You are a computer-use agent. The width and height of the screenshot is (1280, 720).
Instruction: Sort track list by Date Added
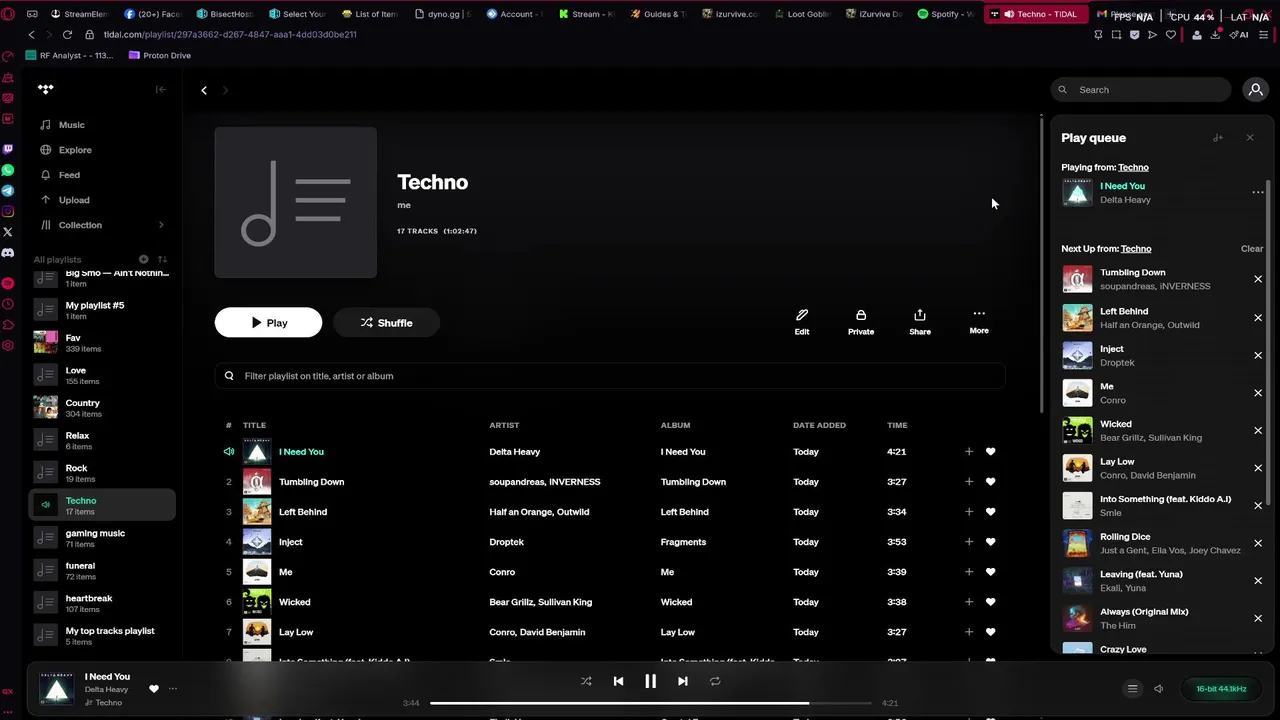point(819,425)
